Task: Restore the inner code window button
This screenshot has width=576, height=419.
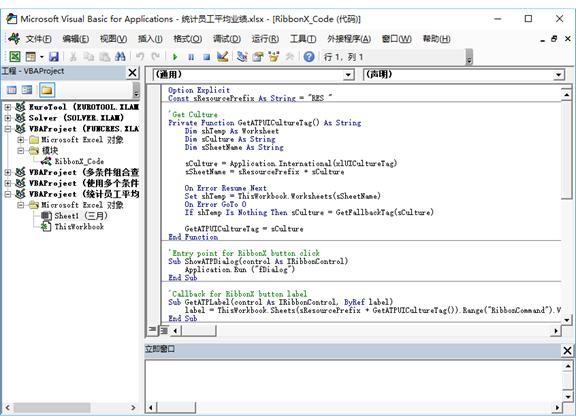Action: (x=554, y=39)
